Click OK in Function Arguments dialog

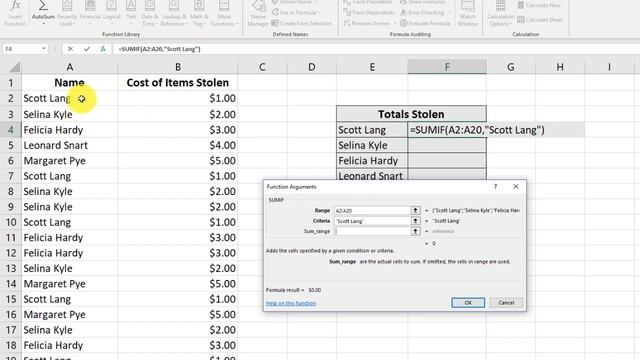point(468,302)
